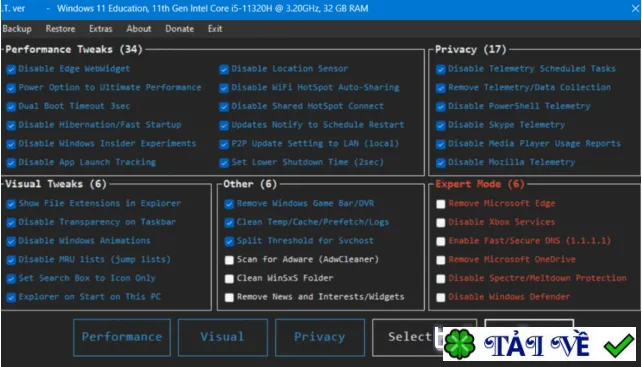Image resolution: width=642 pixels, height=367 pixels.
Task: Open the Extras menu
Action: point(100,29)
